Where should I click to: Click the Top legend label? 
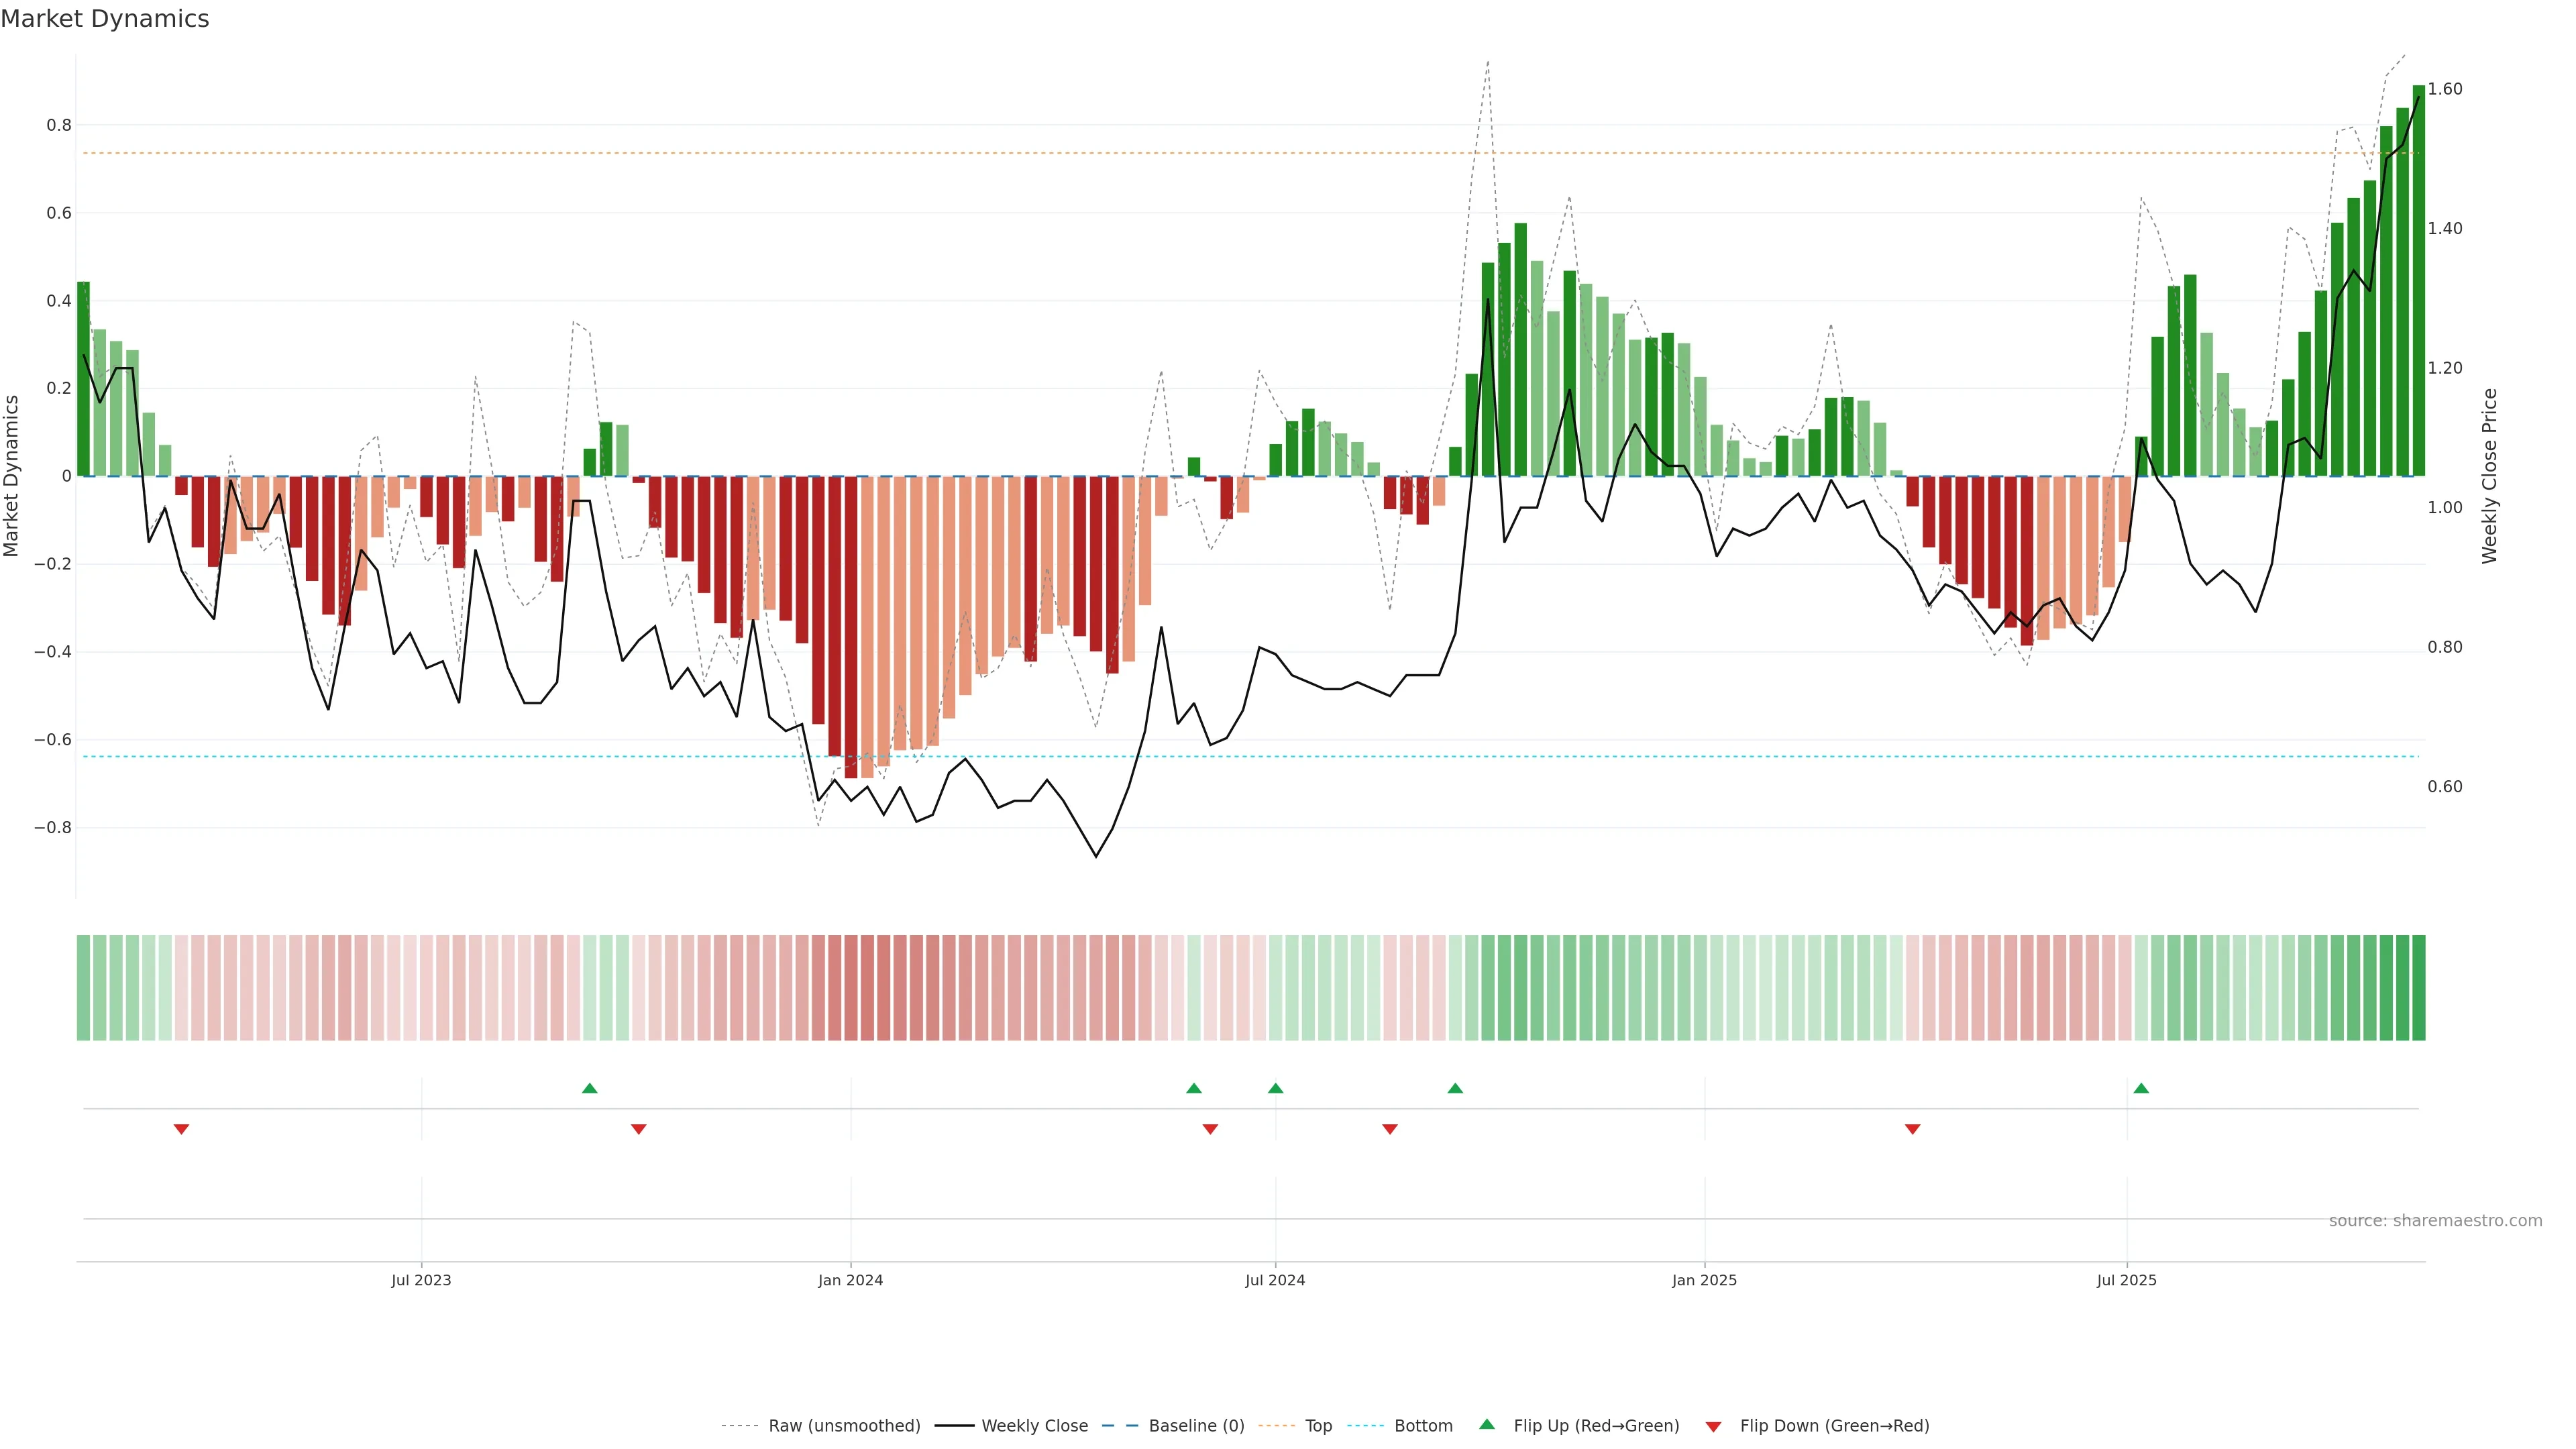tap(1318, 1426)
